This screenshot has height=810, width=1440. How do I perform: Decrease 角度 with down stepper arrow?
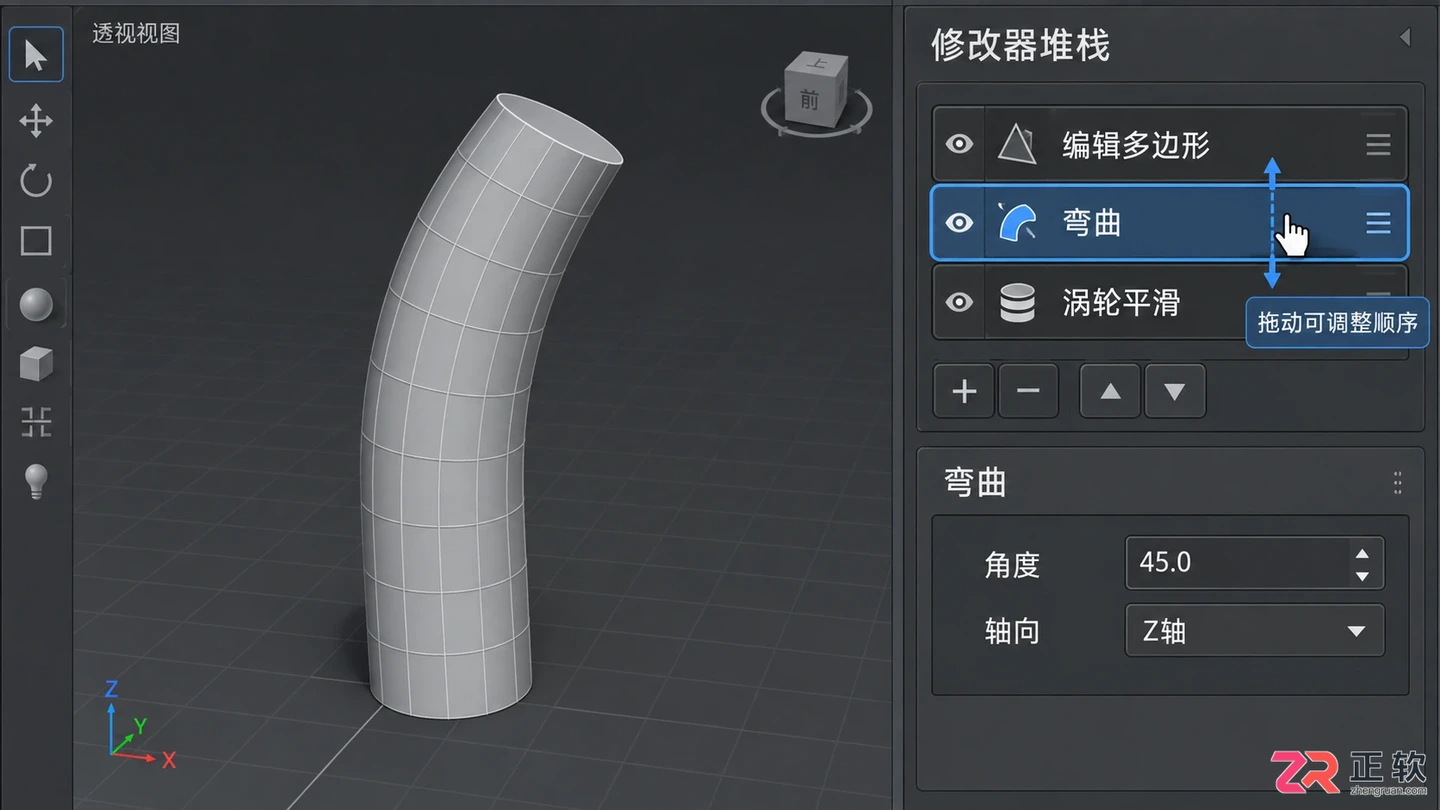(x=1361, y=575)
